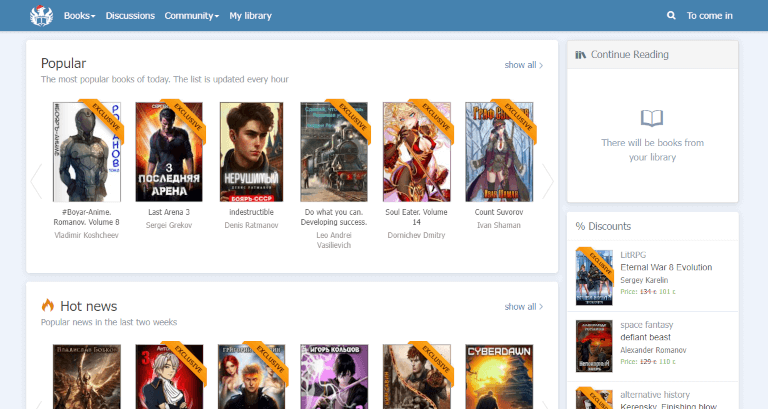Click Do what you can. Developing success title
Image resolution: width=768 pixels, height=409 pixels.
[x=334, y=217]
